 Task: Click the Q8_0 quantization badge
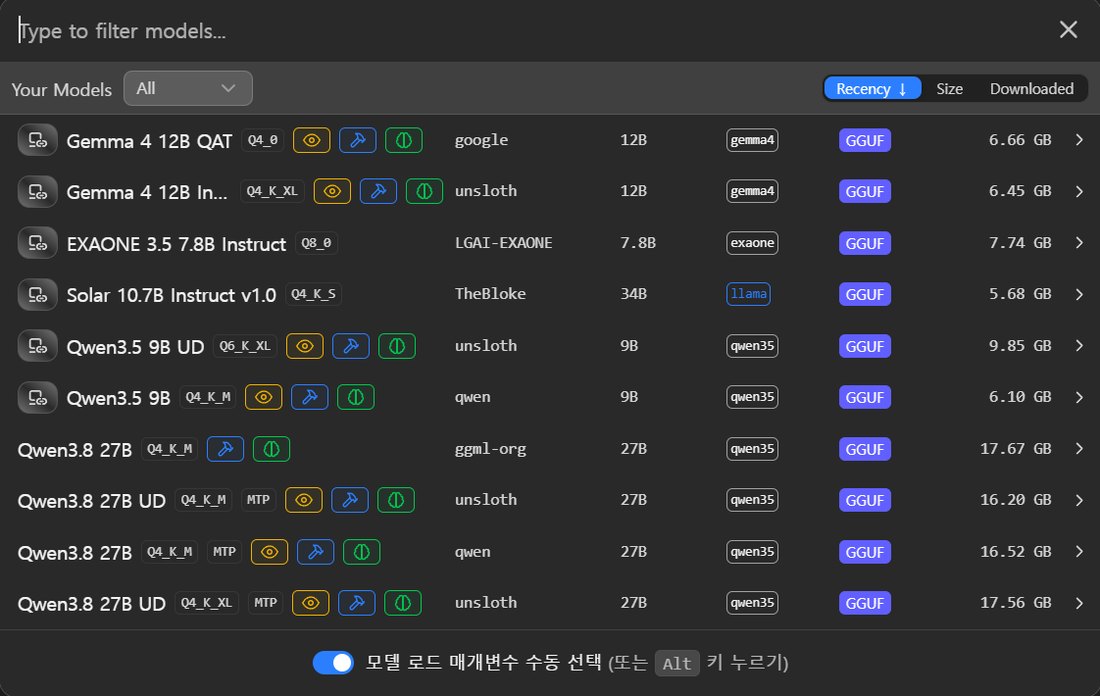point(316,243)
